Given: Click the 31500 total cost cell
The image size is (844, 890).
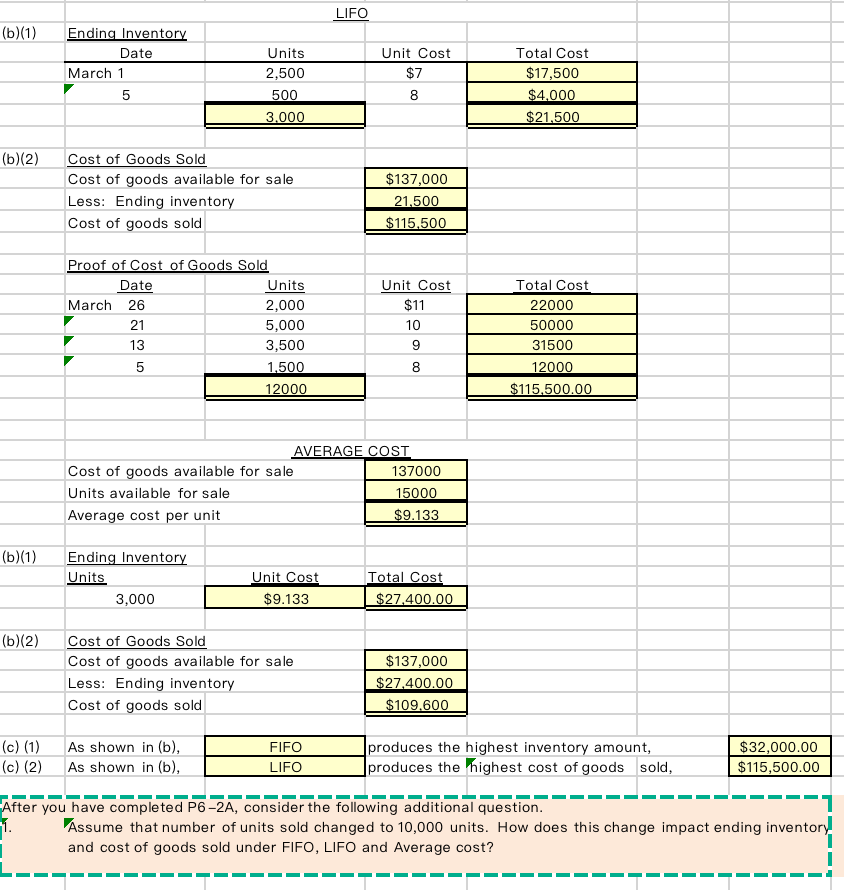Looking at the screenshot, I should (x=552, y=345).
